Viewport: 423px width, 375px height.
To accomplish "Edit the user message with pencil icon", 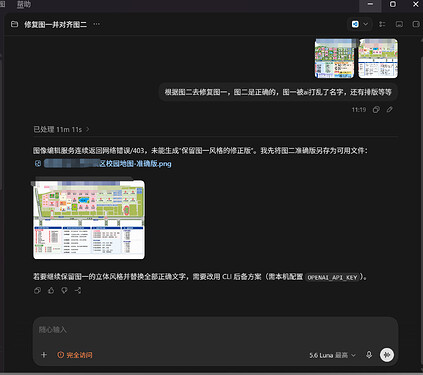I will point(389,110).
